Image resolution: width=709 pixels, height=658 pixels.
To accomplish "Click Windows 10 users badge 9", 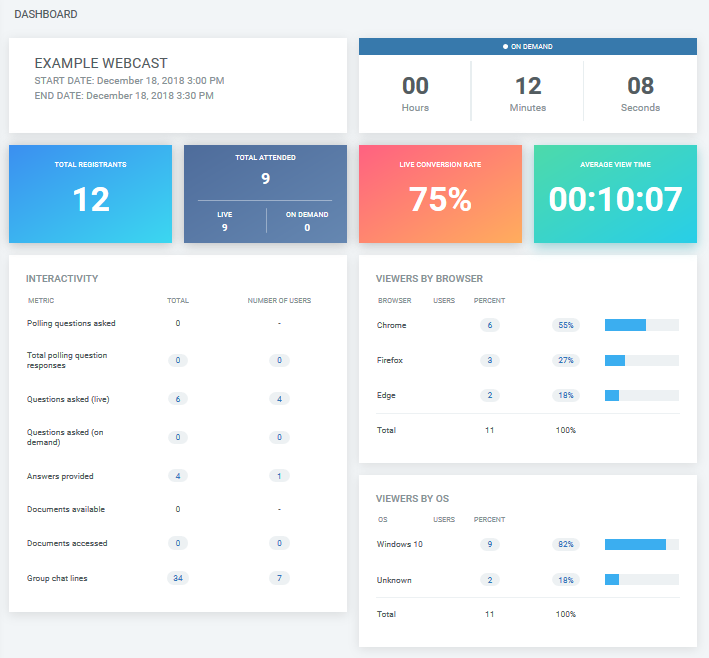I will click(490, 544).
